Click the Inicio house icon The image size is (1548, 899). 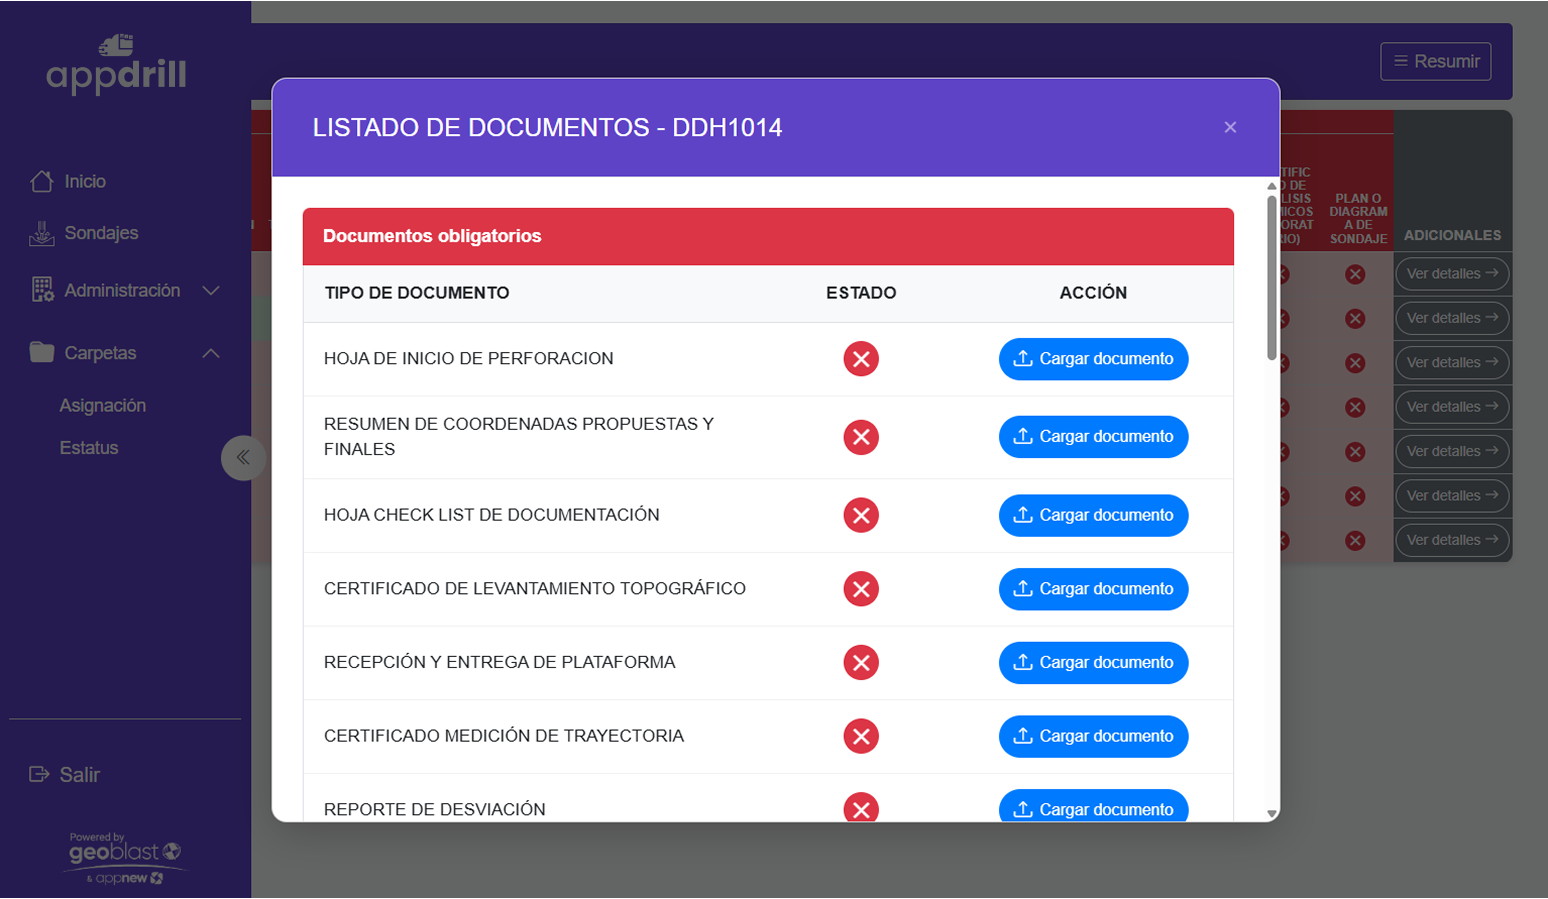(x=42, y=181)
